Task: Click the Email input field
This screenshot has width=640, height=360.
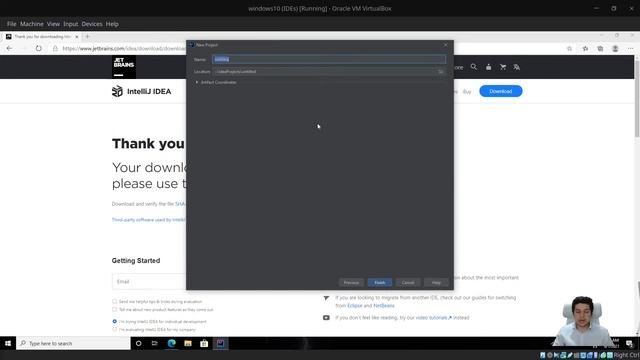Action: 149,282
